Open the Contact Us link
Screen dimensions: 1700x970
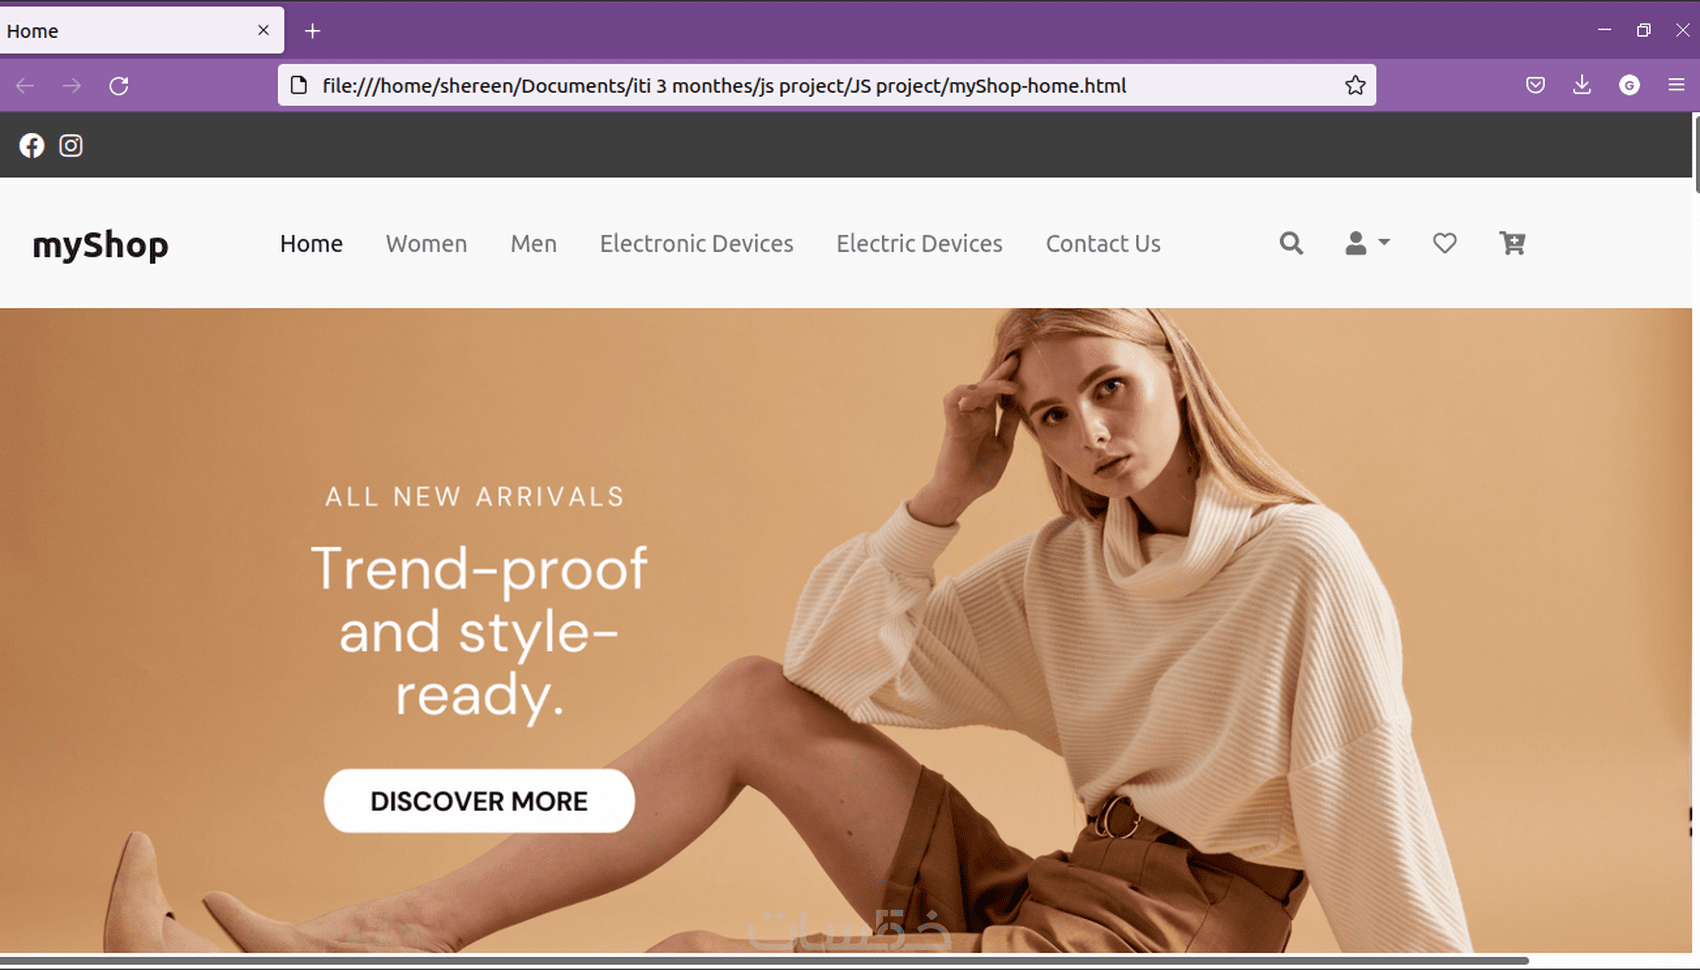point(1102,243)
